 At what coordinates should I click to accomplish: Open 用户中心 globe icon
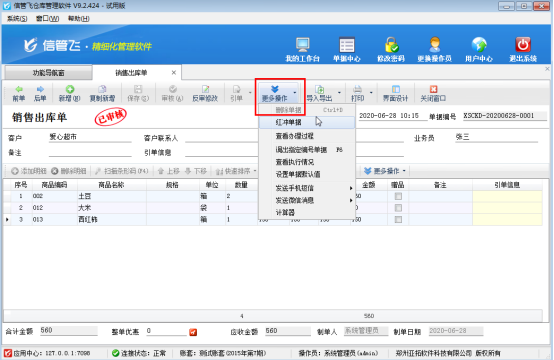click(x=479, y=45)
